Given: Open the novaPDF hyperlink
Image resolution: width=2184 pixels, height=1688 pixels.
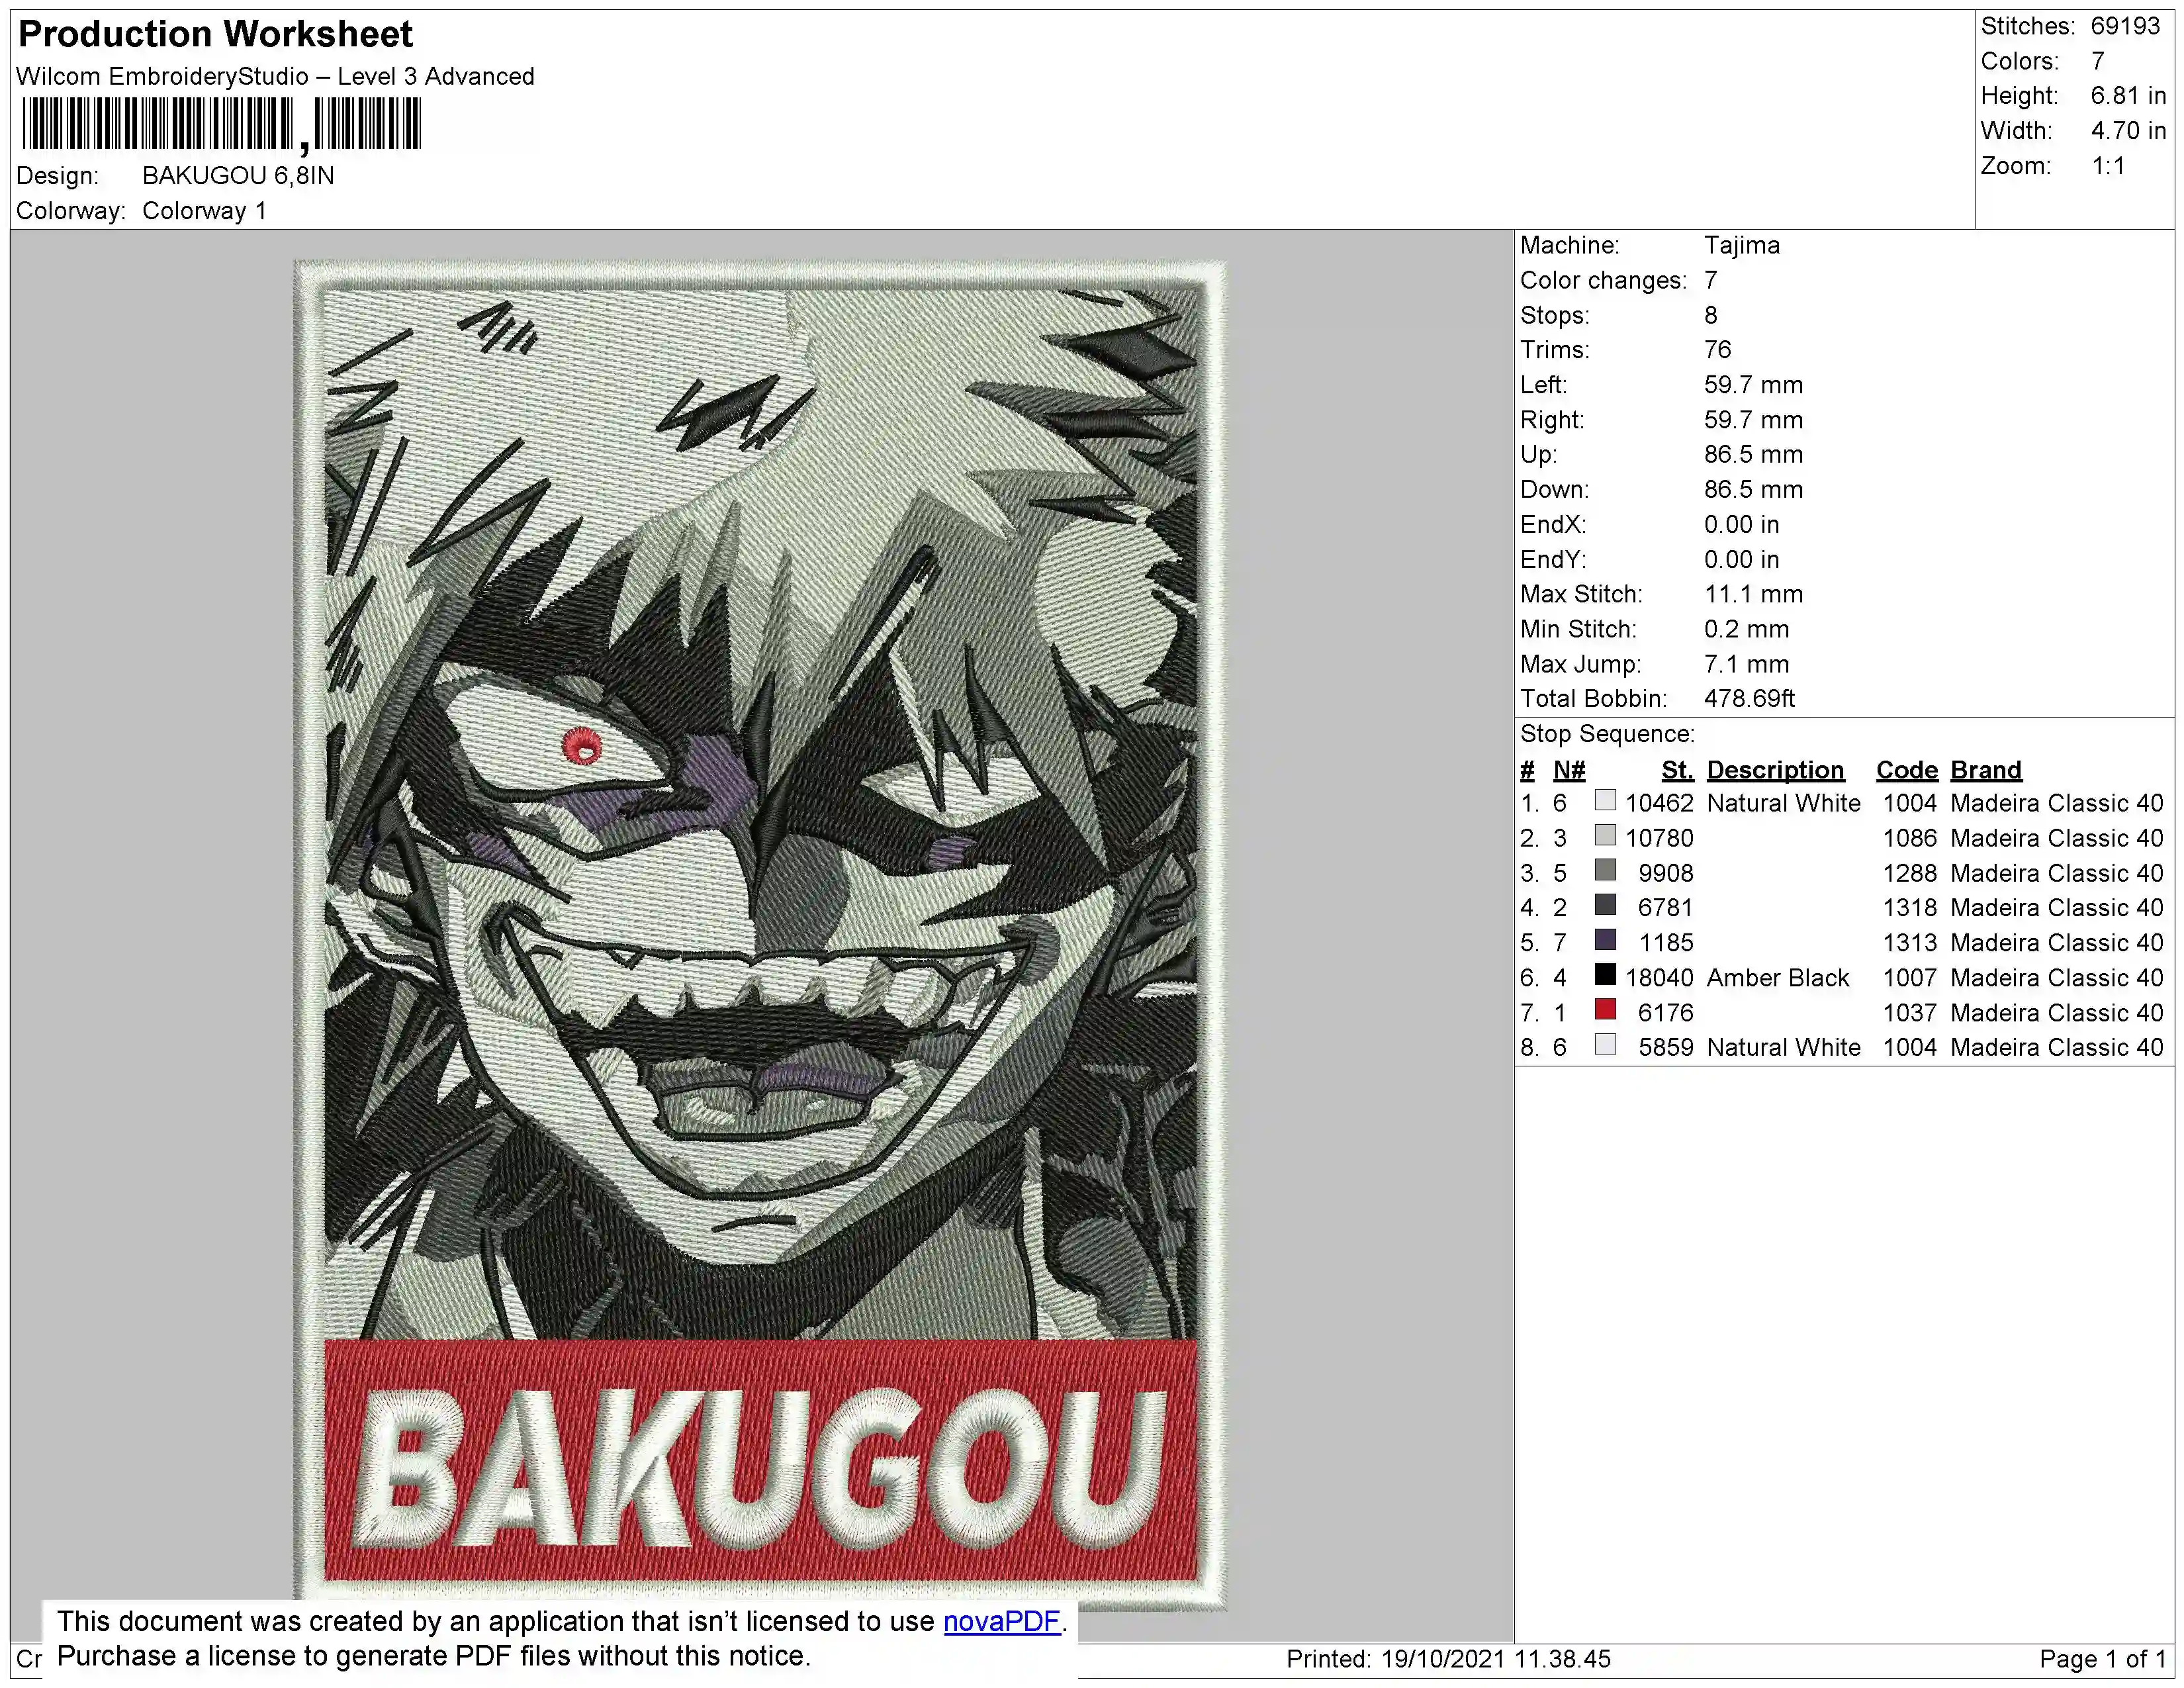Looking at the screenshot, I should click(1001, 1621).
